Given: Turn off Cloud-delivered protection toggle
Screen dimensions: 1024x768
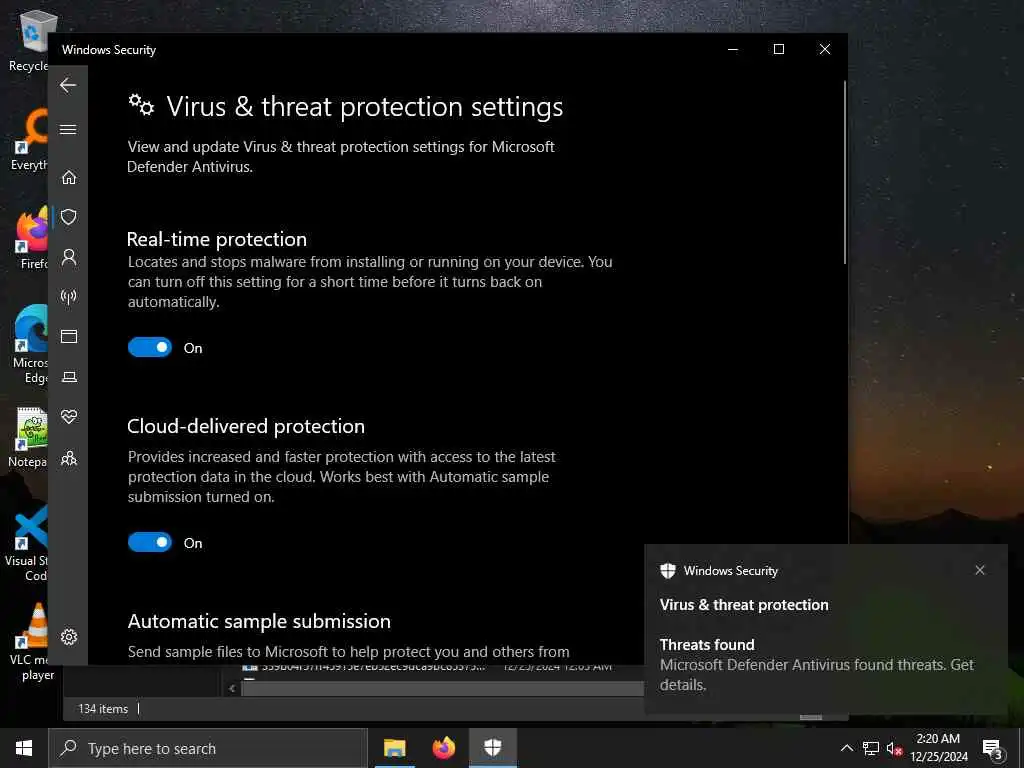Looking at the screenshot, I should pyautogui.click(x=150, y=542).
